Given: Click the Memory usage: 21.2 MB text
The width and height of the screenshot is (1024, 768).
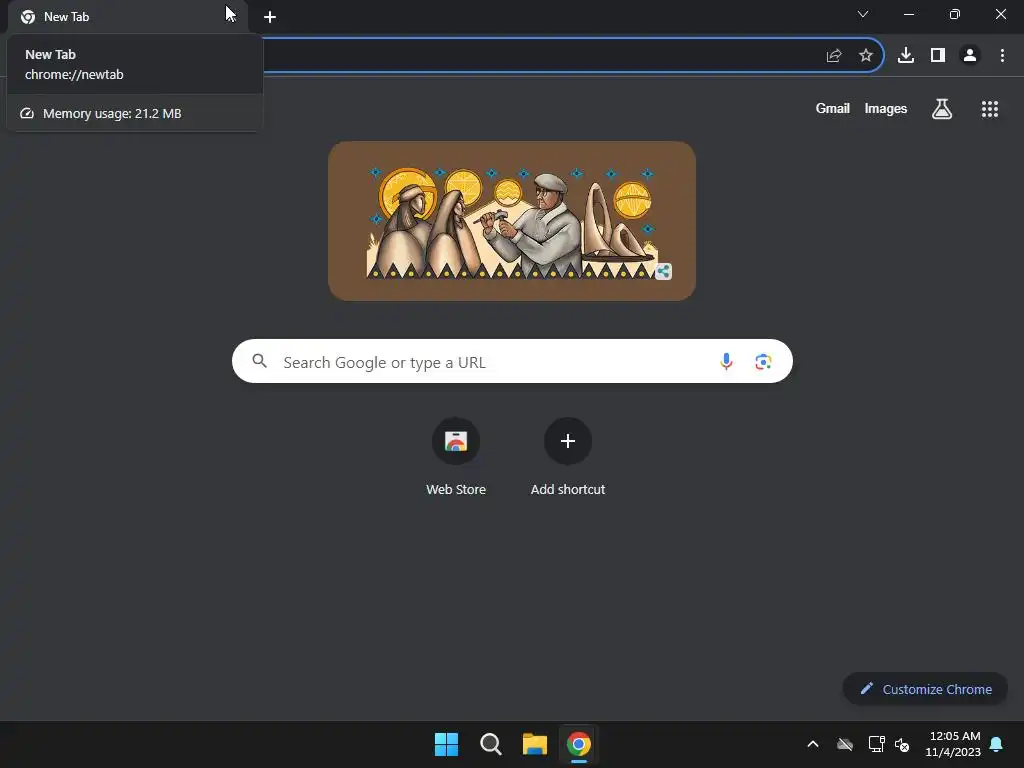Looking at the screenshot, I should [112, 114].
